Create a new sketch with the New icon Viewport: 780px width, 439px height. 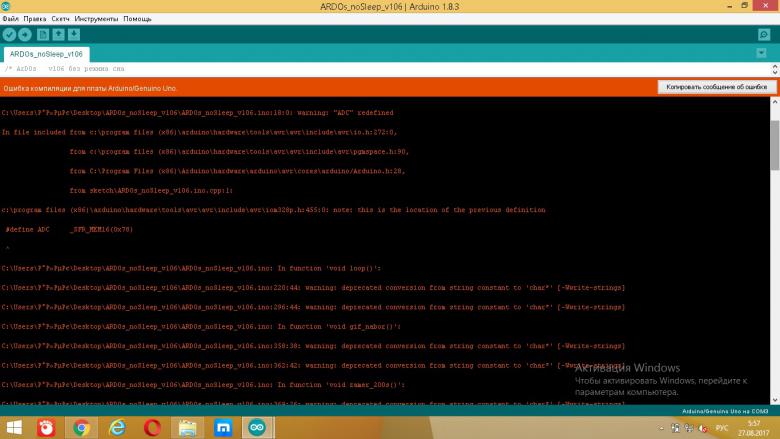click(43, 34)
